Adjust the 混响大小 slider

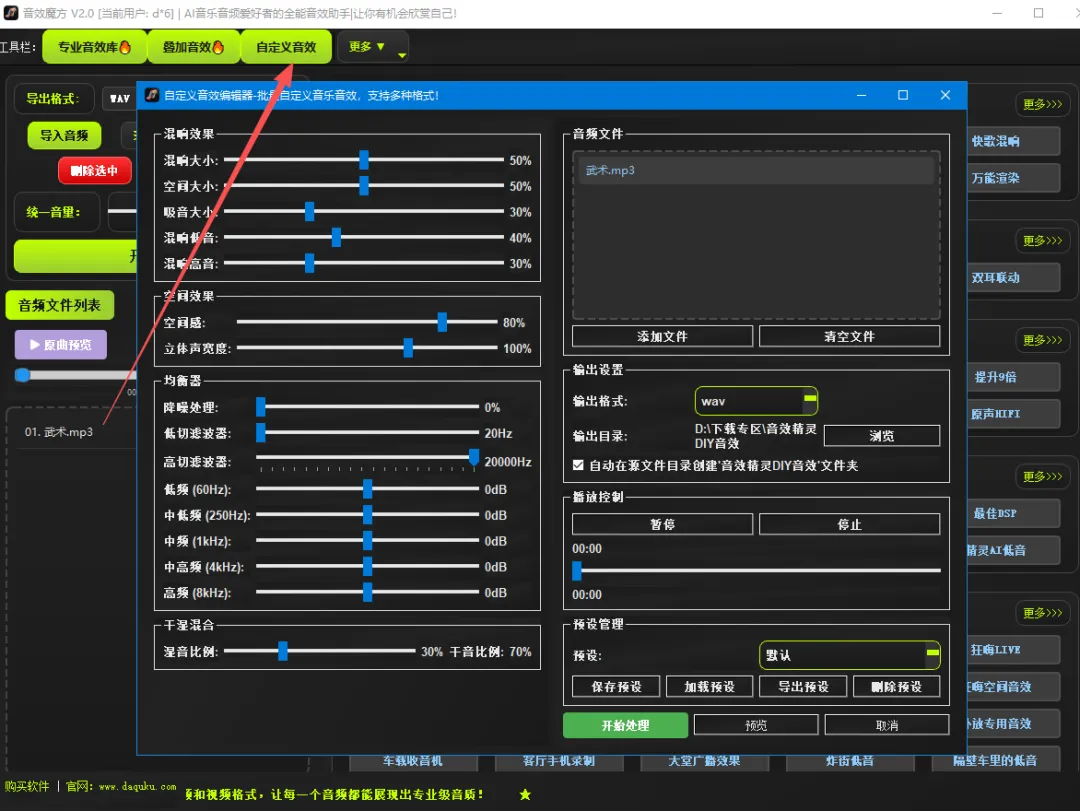pyautogui.click(x=364, y=160)
